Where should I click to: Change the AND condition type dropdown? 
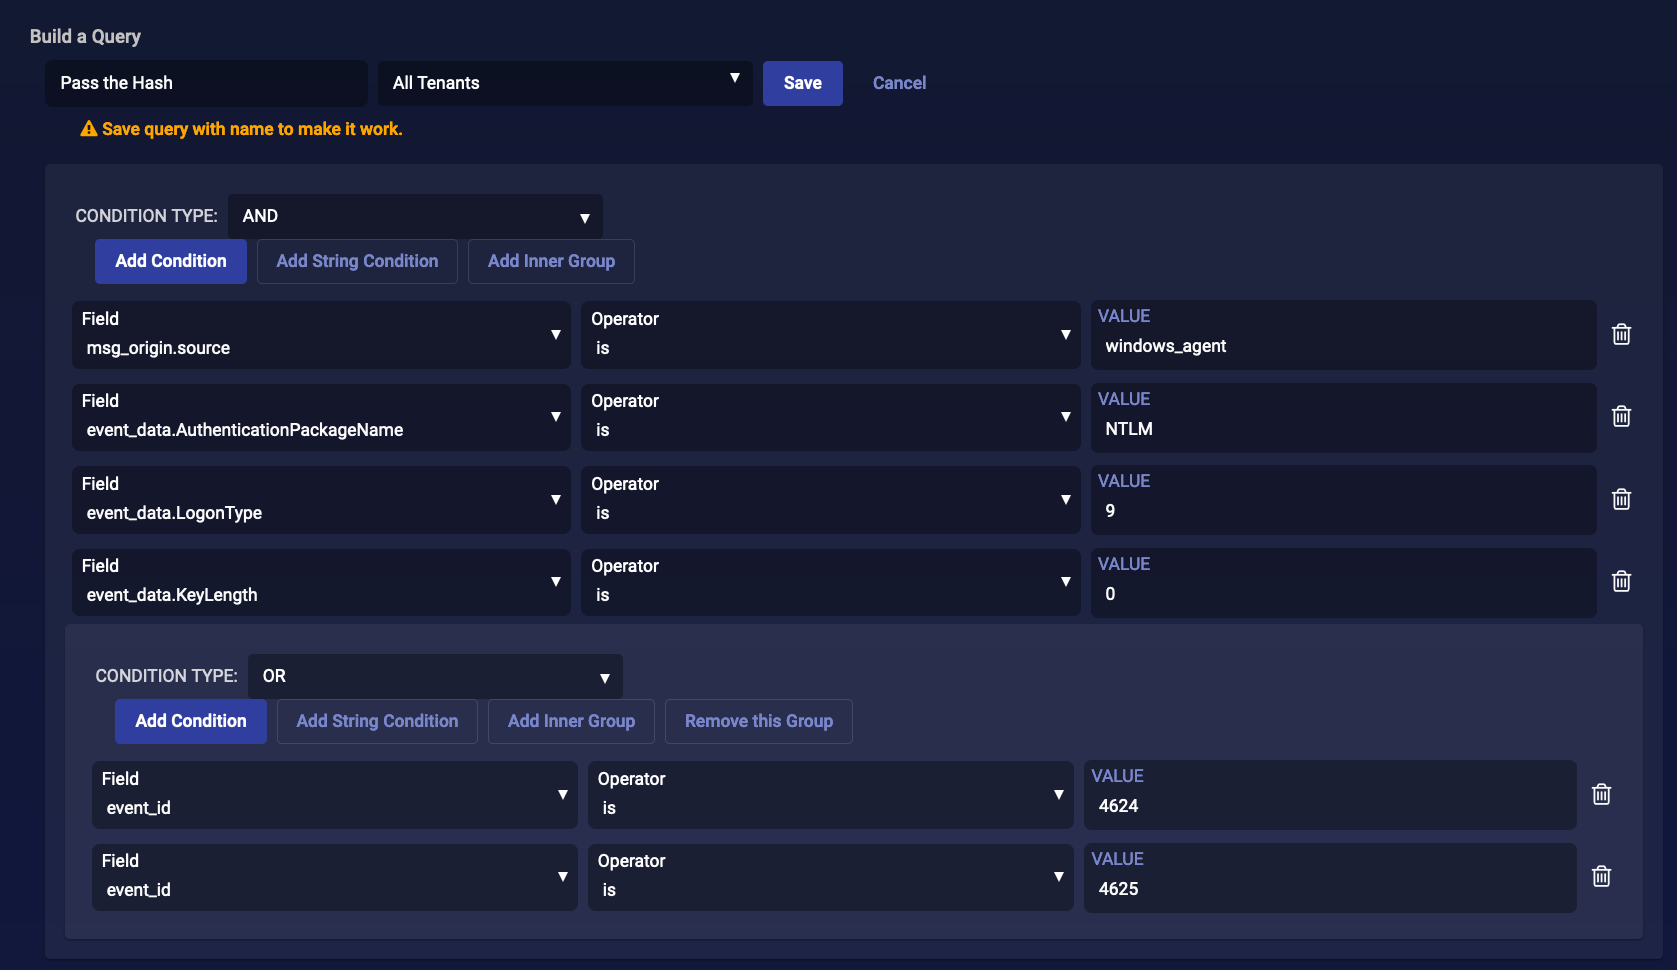pos(415,216)
